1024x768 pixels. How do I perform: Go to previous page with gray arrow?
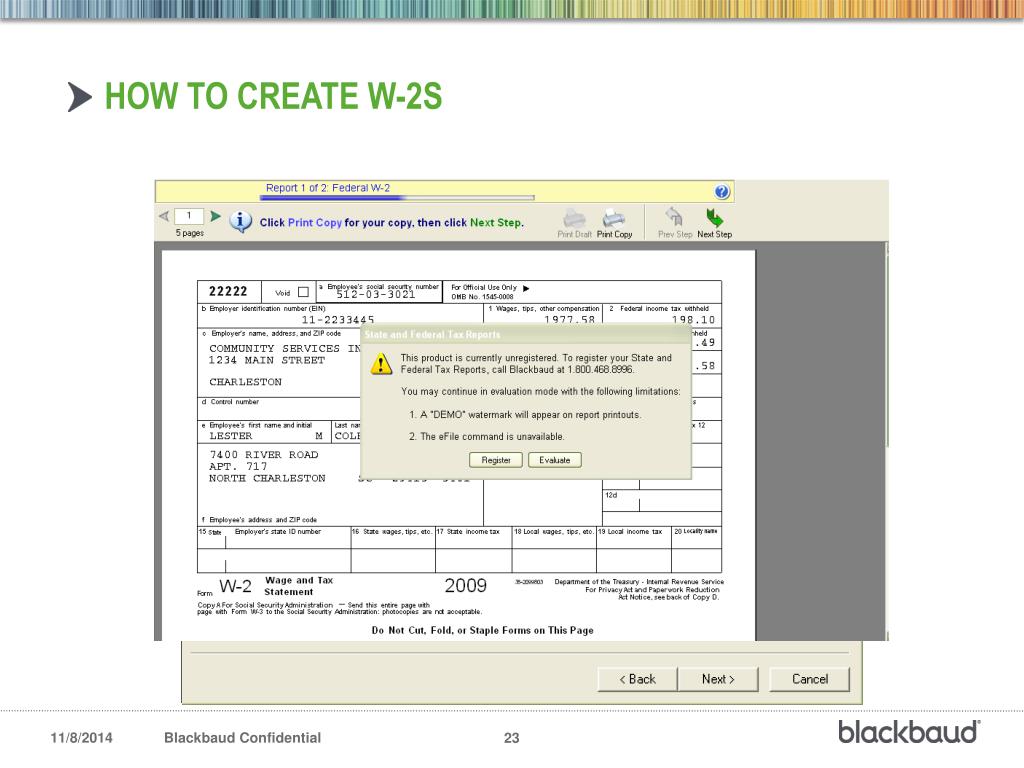coord(163,216)
